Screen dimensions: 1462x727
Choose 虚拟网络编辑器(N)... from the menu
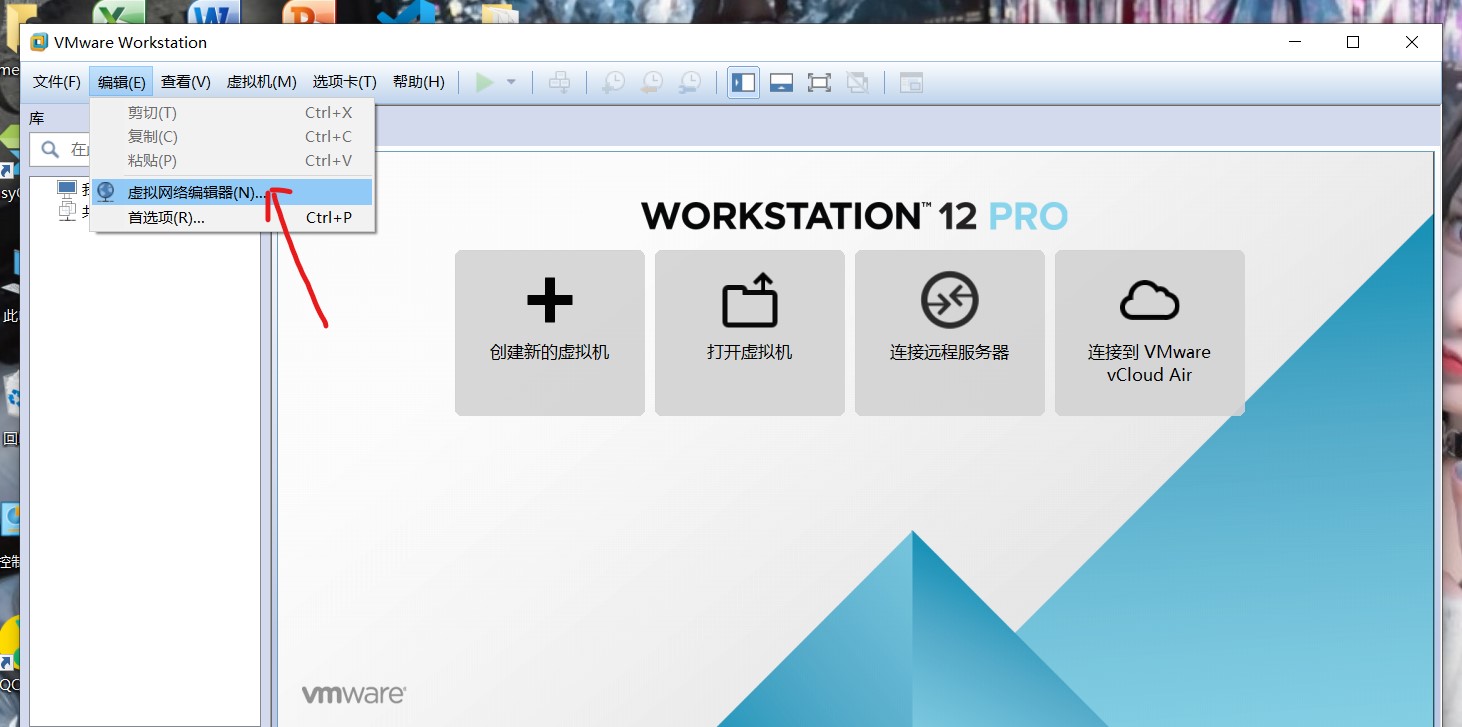pos(232,192)
